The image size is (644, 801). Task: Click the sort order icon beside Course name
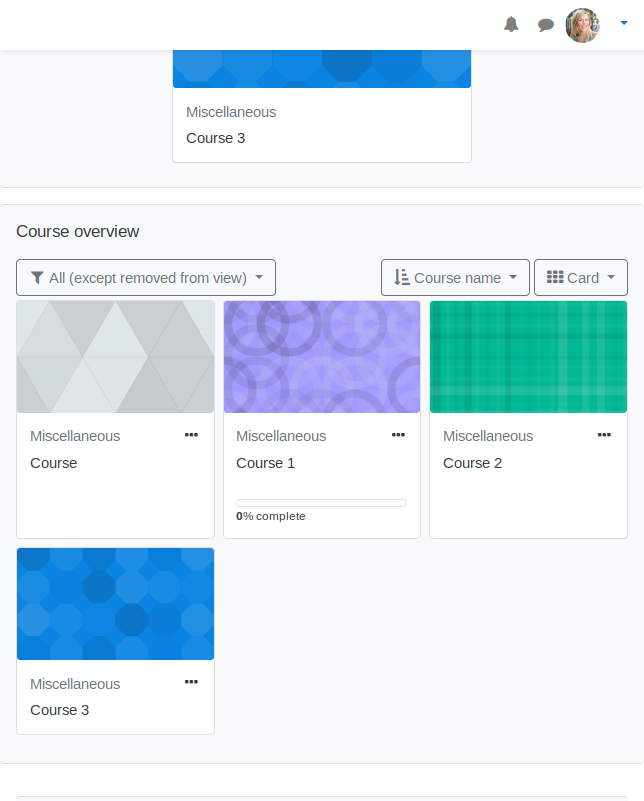pos(401,277)
